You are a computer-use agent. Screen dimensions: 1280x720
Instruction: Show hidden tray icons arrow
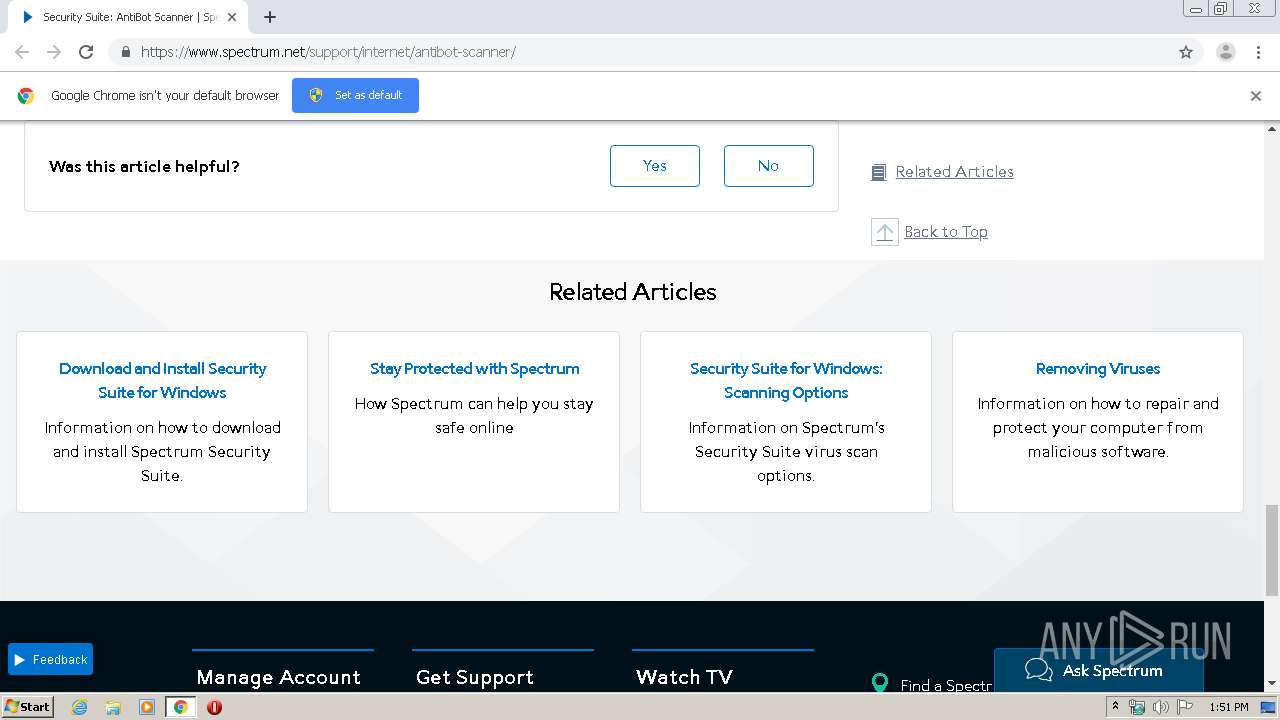pyautogui.click(x=1115, y=707)
